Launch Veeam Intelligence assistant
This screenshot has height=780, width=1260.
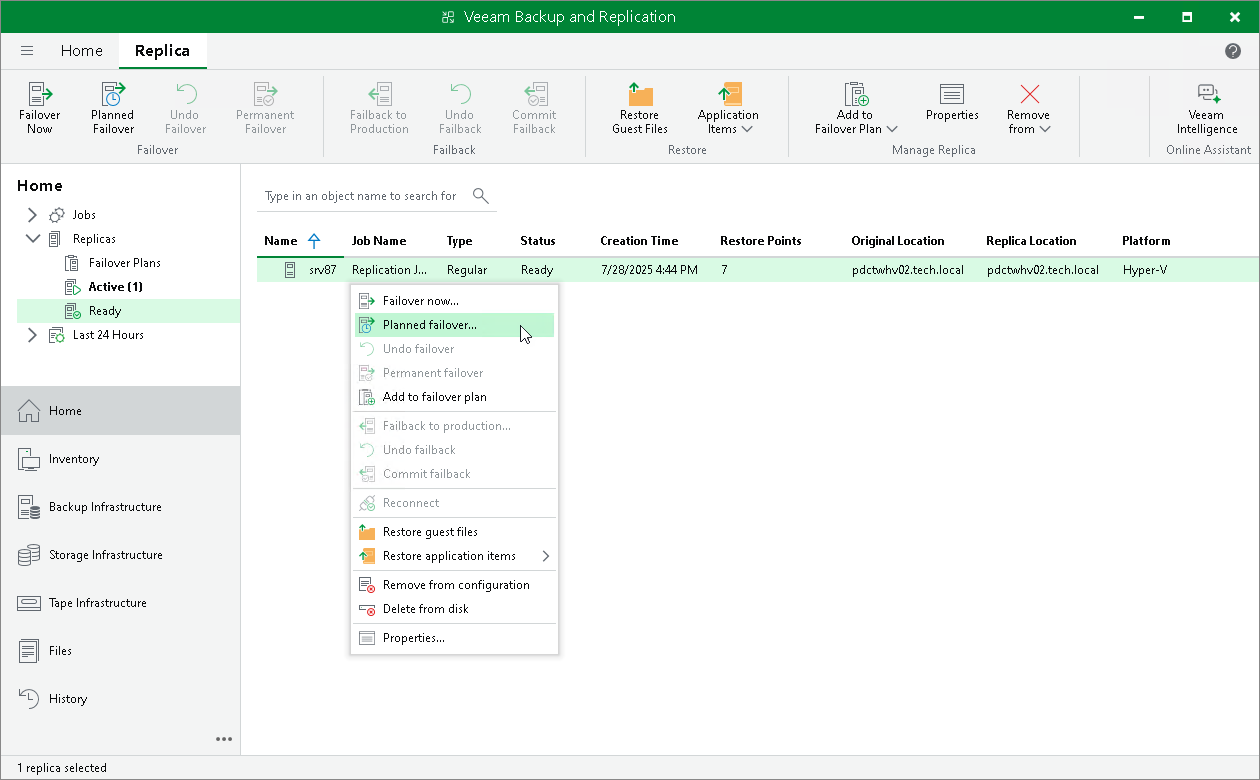pos(1207,108)
